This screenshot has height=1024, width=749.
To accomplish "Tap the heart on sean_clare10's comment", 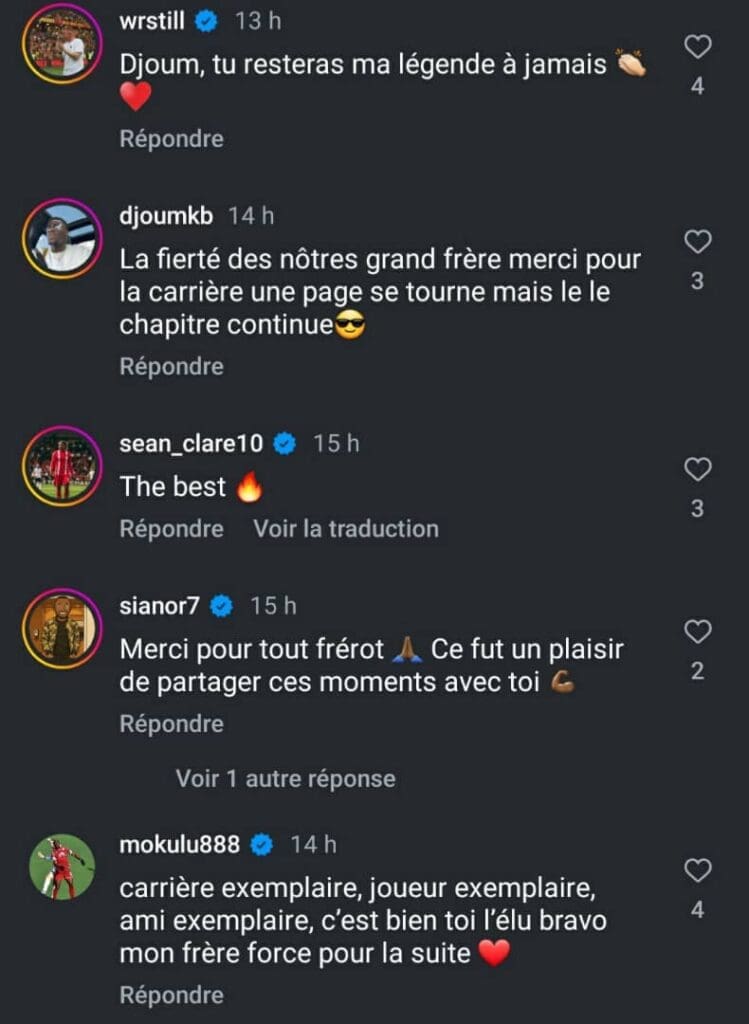I will (697, 469).
